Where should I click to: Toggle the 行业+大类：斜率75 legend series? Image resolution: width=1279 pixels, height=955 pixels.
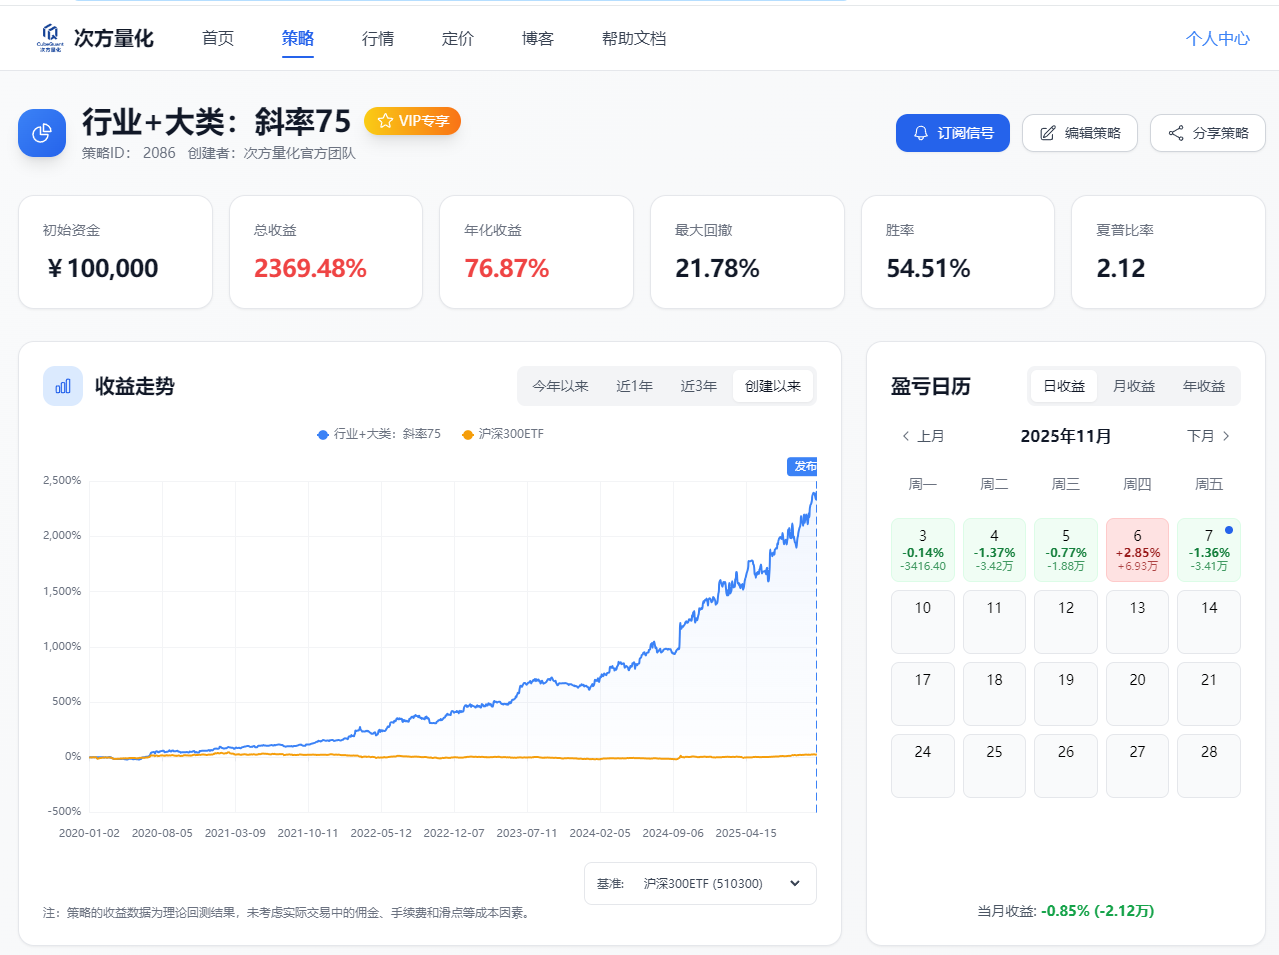tap(379, 434)
